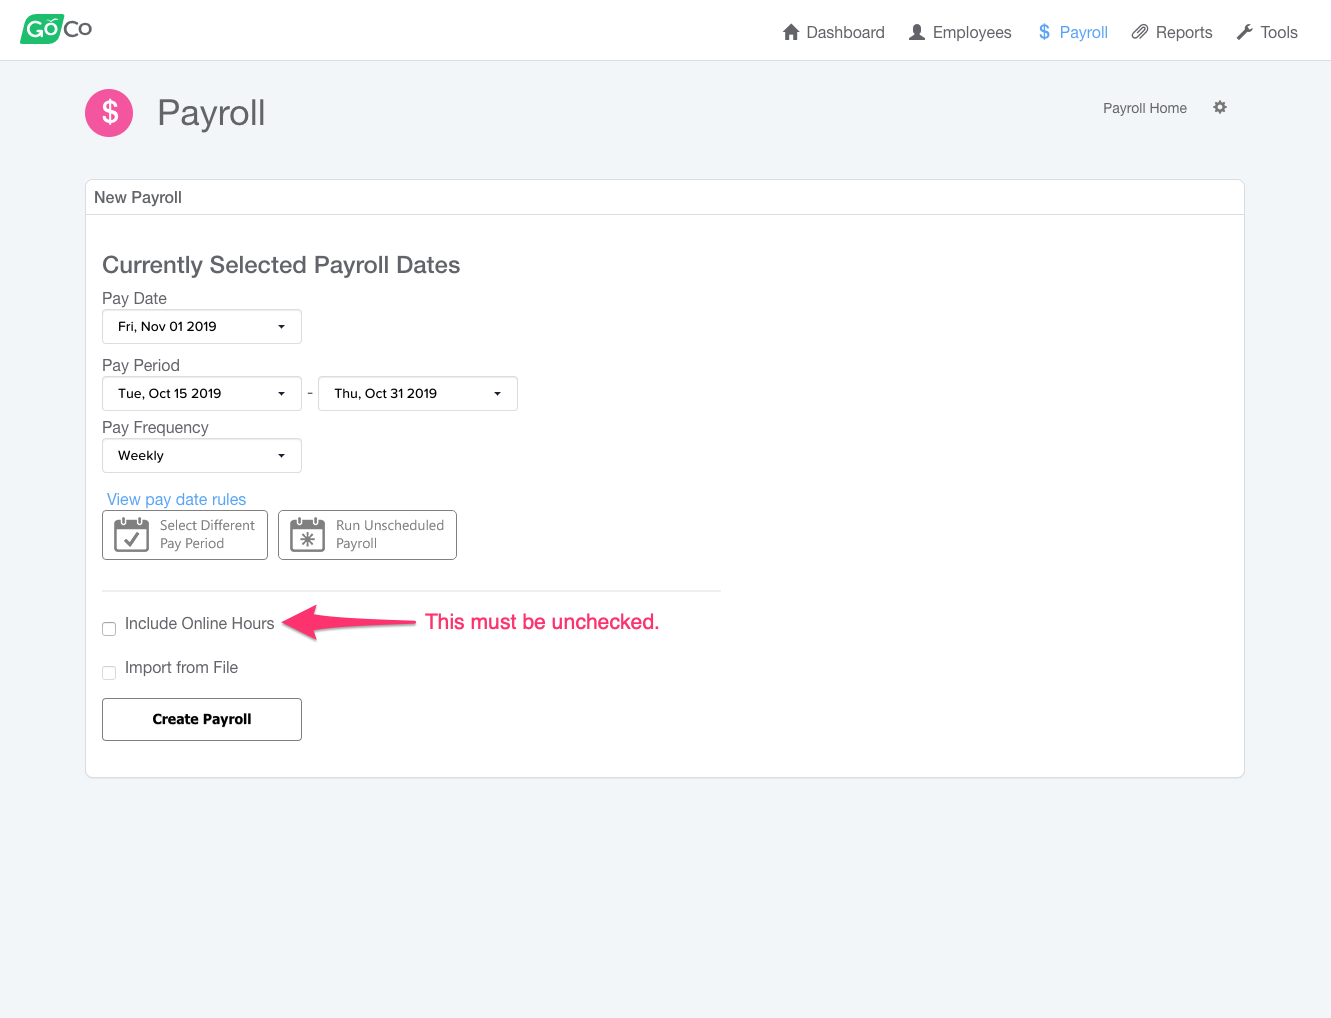Click the Employees person icon
Image resolution: width=1331 pixels, height=1018 pixels.
pyautogui.click(x=917, y=32)
